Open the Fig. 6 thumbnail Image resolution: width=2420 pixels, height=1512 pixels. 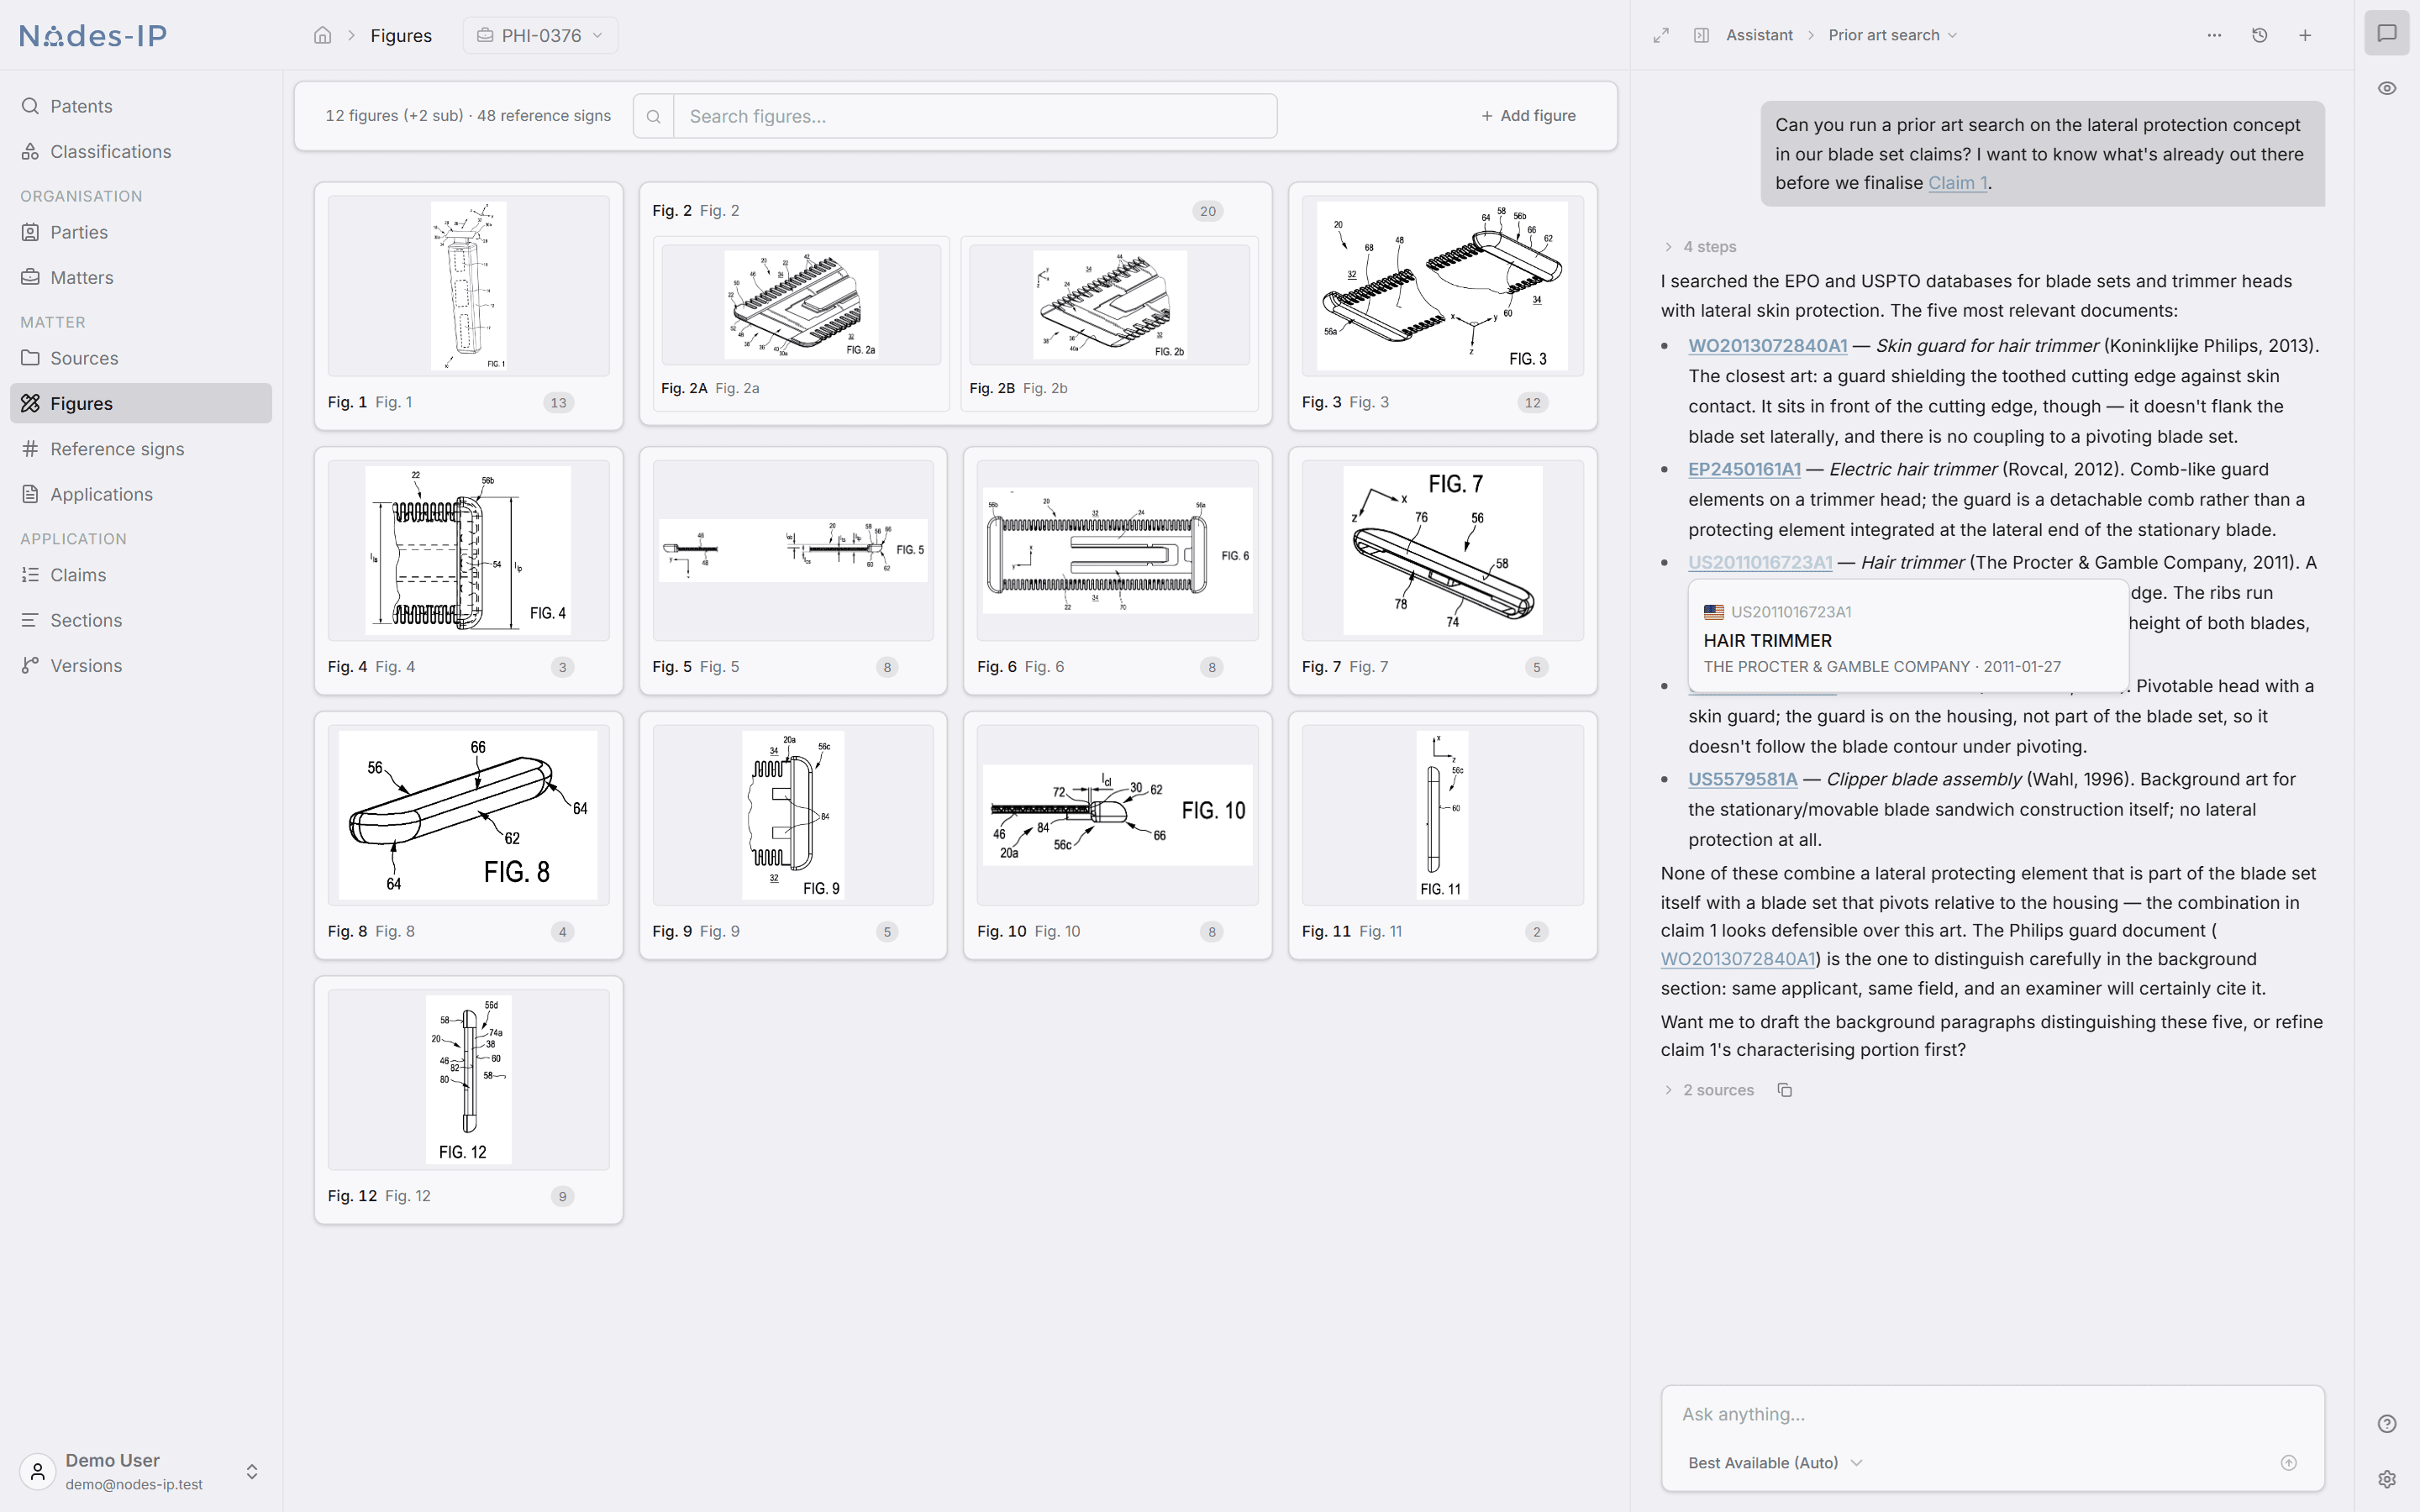tap(1117, 550)
